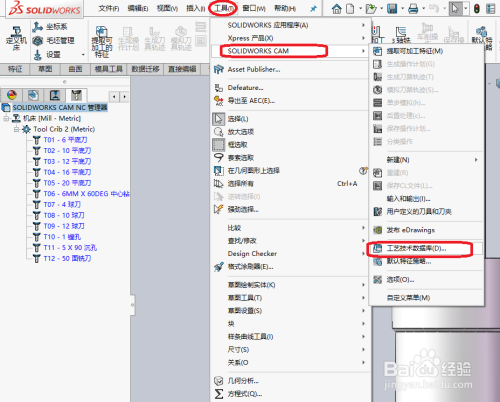Click tree tab scroll-right arrow
Screen dimensions: 500x402
coord(124,97)
